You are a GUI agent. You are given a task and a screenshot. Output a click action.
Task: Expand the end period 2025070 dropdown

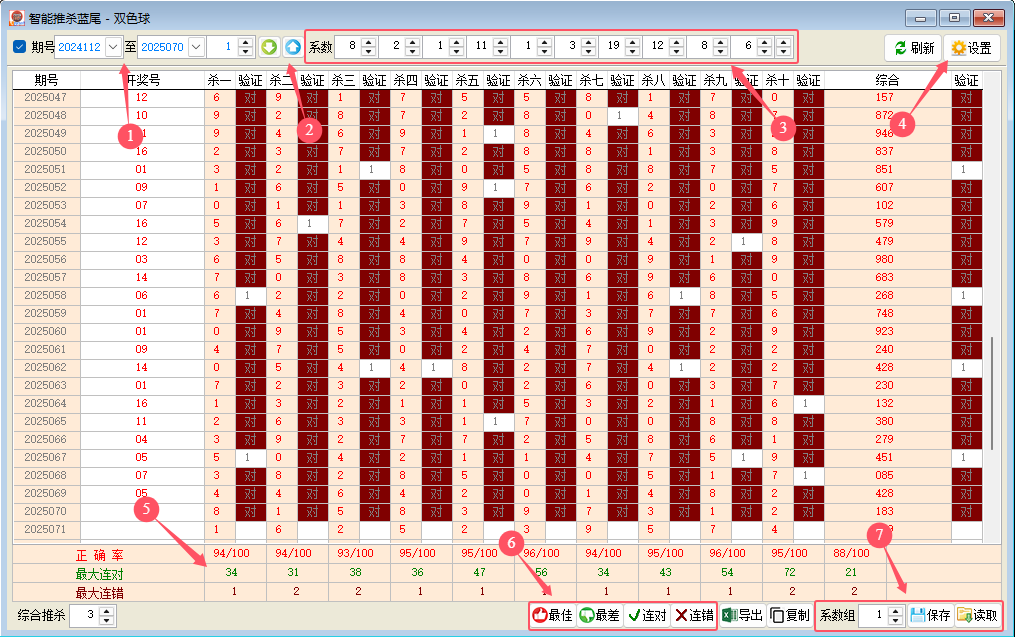(195, 47)
